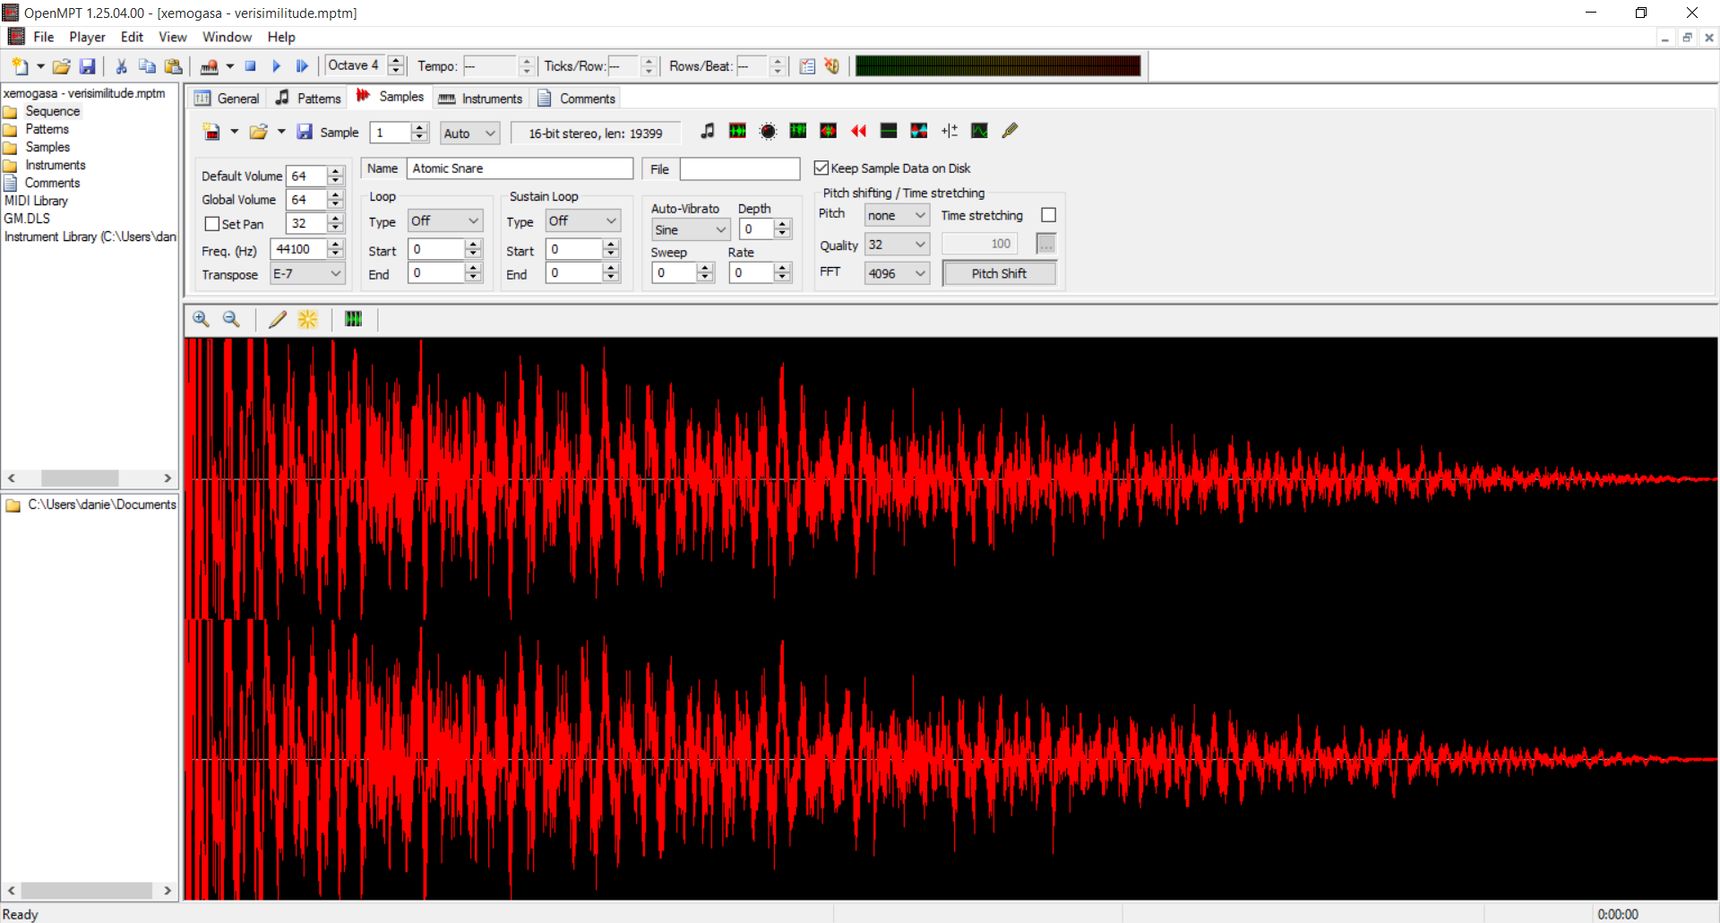
Task: Click the empty File text field
Action: 740,169
